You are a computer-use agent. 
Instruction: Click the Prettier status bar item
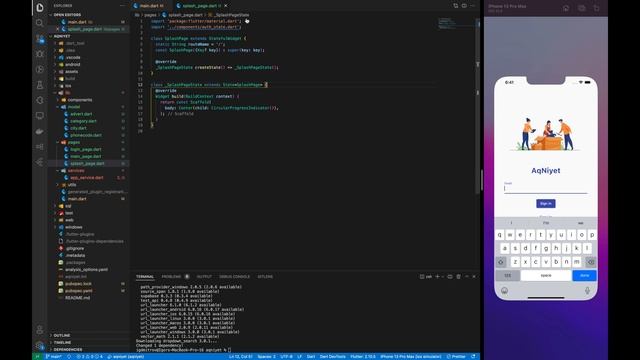click(456, 356)
